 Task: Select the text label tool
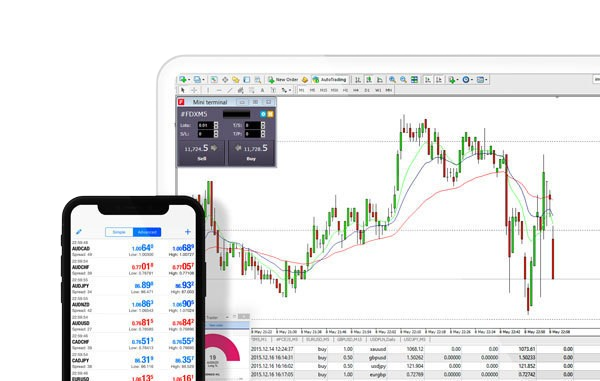(273, 90)
